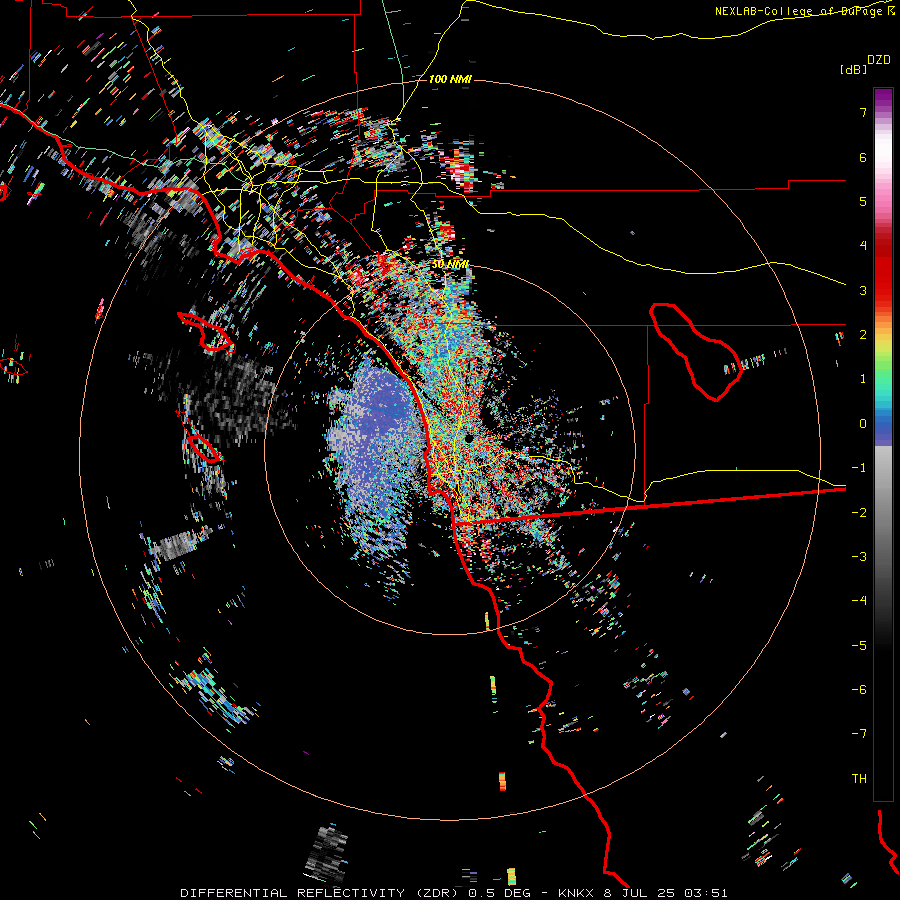Click the 6 tick label on the scale
Image resolution: width=900 pixels, height=900 pixels.
click(863, 157)
